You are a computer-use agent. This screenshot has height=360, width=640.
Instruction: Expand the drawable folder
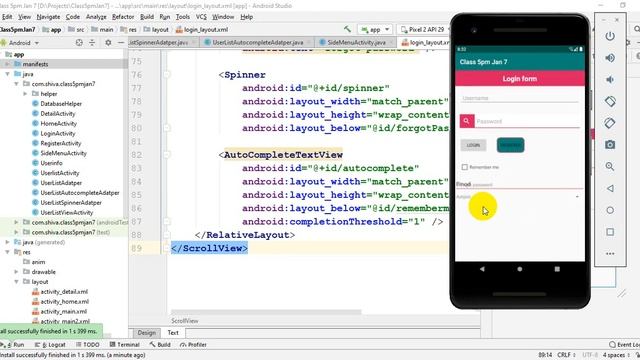pos(16,272)
